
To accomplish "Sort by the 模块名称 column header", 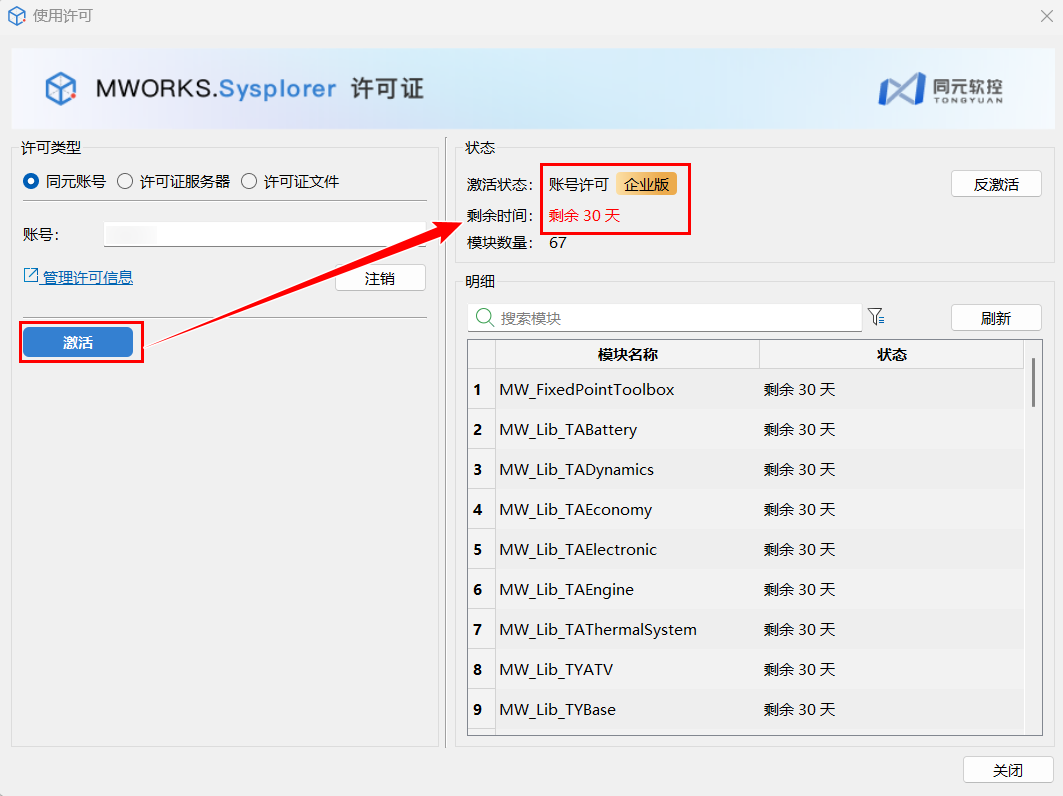I will [x=627, y=355].
